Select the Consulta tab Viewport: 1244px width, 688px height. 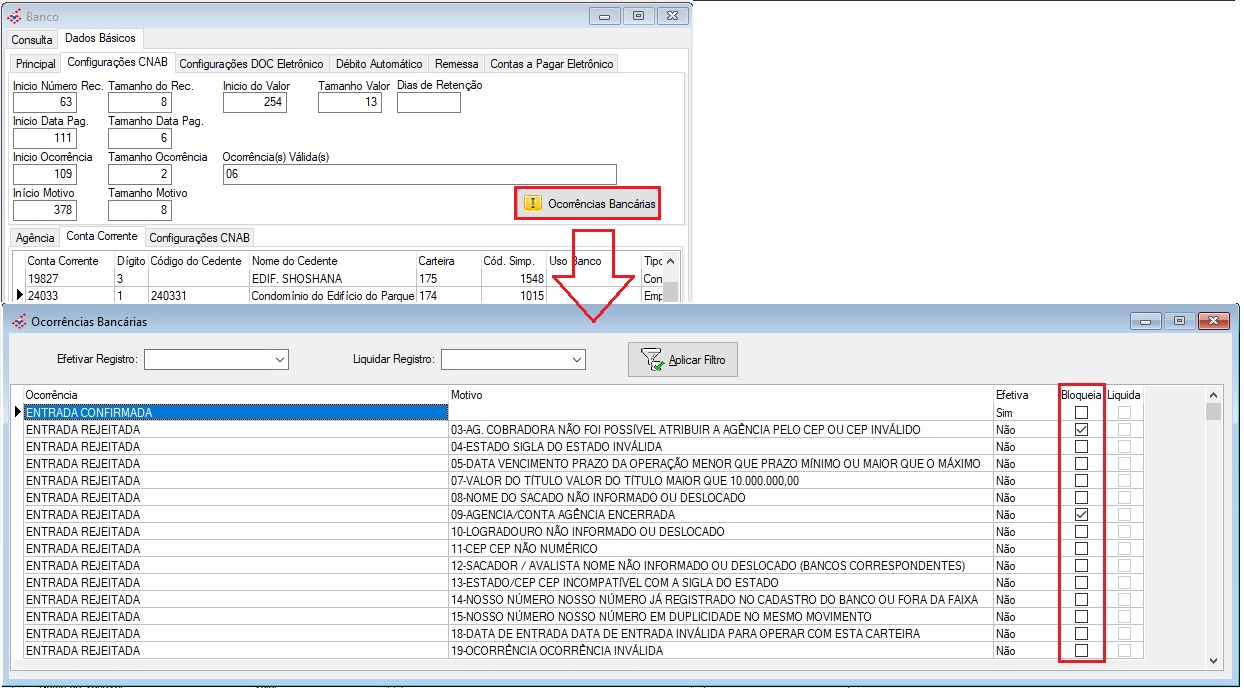click(32, 40)
